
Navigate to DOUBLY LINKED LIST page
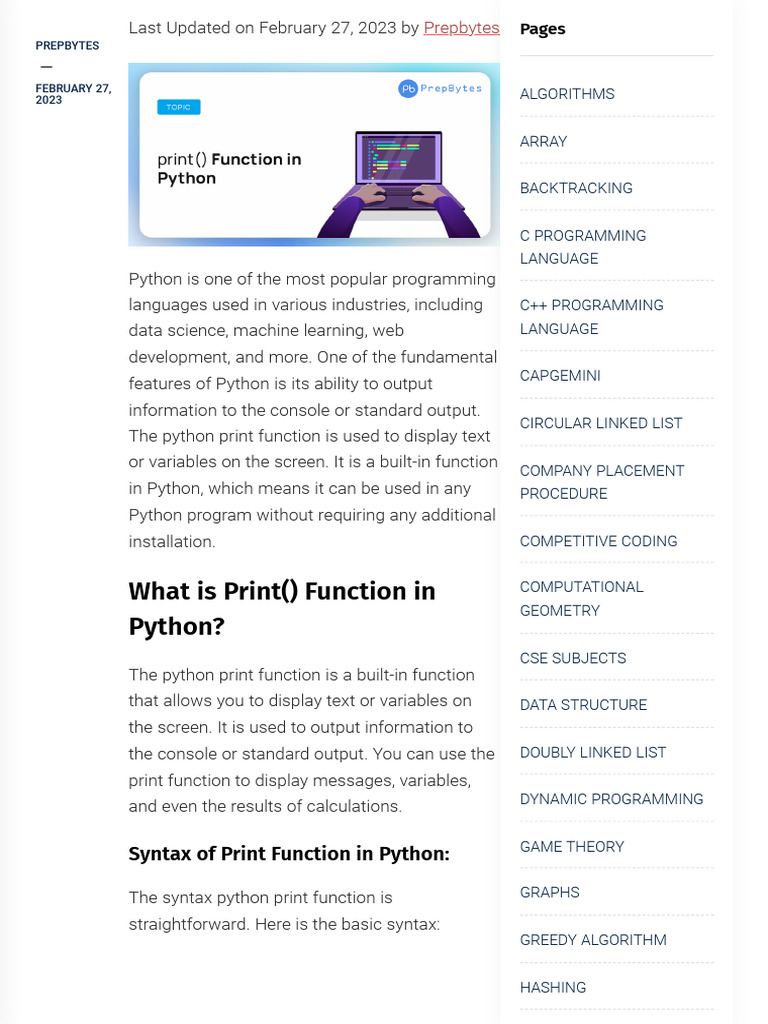pyautogui.click(x=592, y=752)
